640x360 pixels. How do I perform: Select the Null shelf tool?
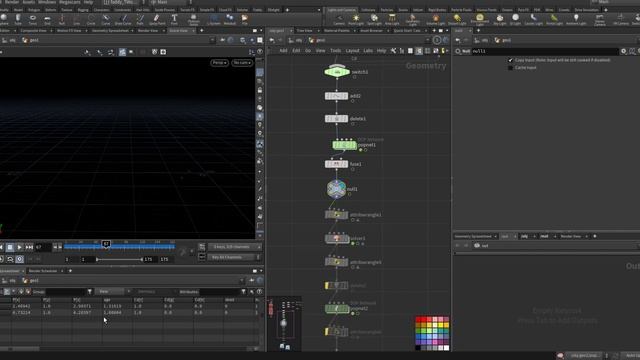pos(62,19)
